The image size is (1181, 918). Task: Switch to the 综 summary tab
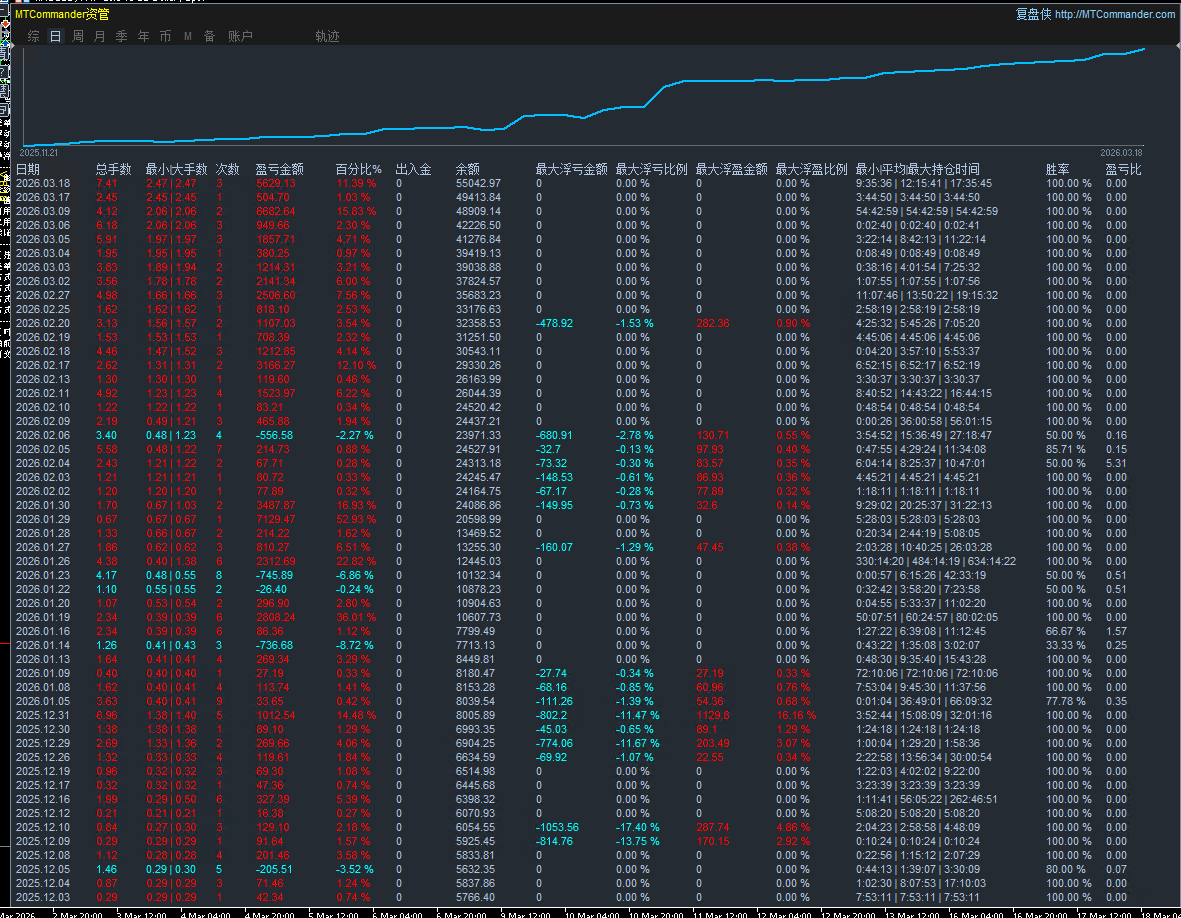(x=34, y=36)
